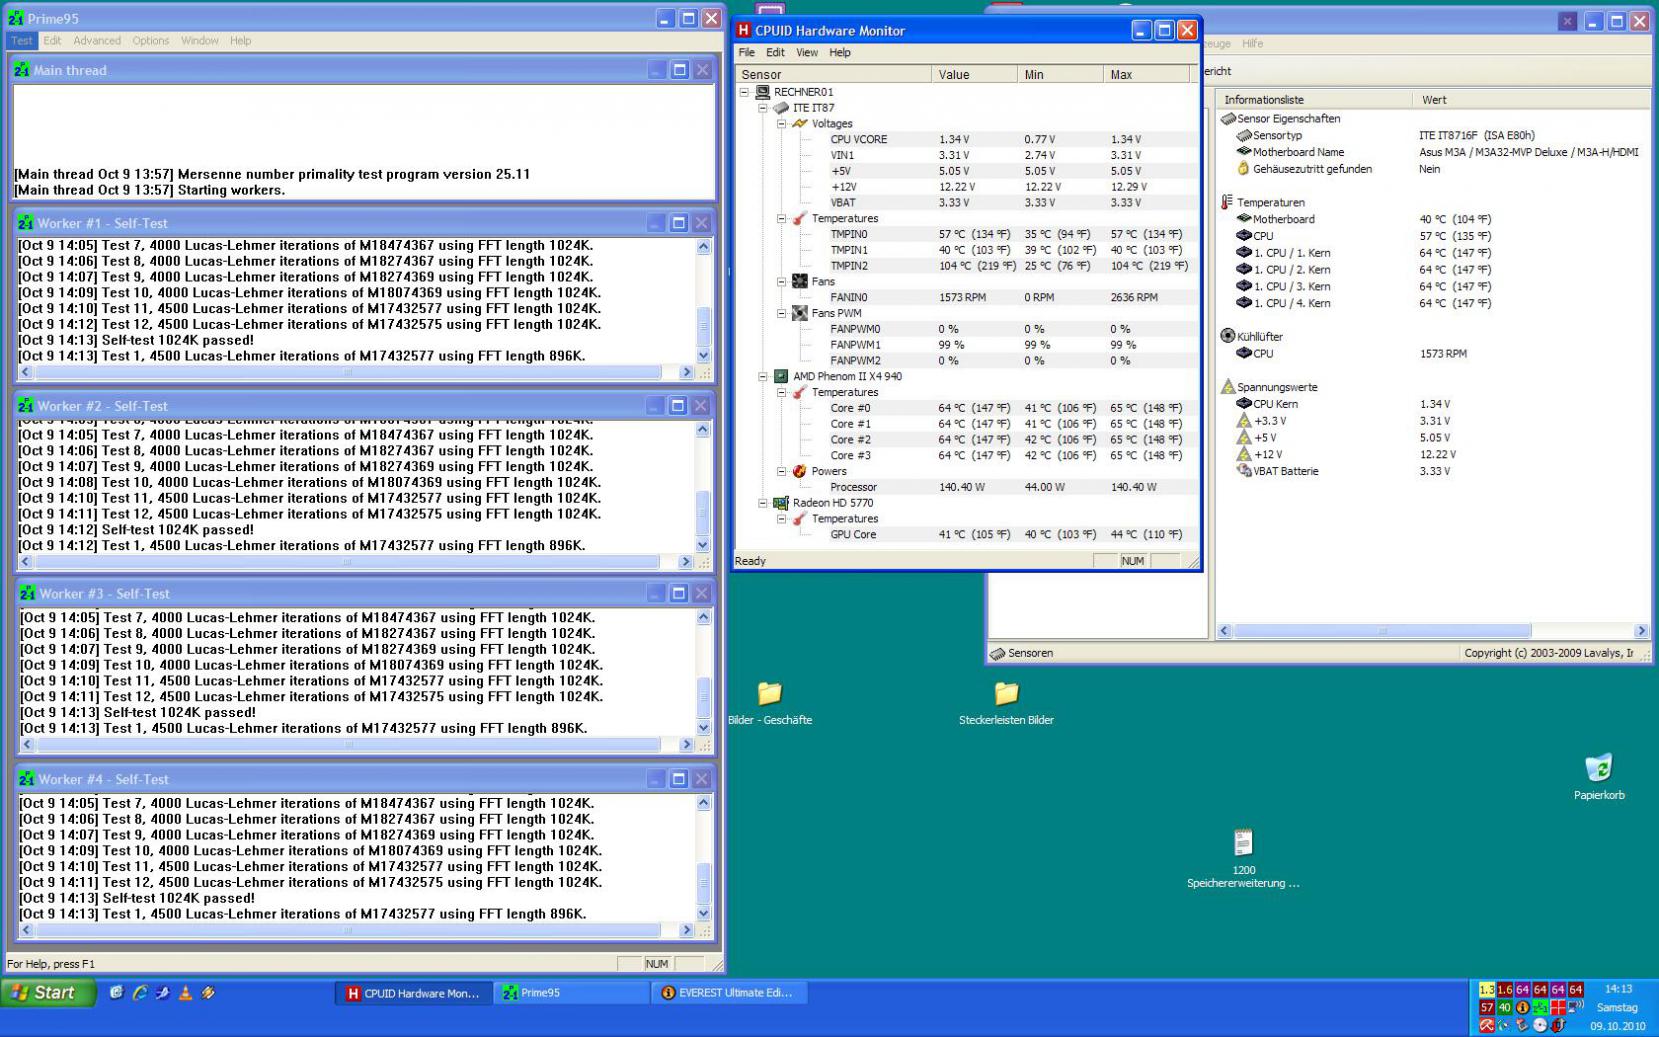Open the VLC media player quick-launch icon
Viewport: 1659px width, 1037px height.
point(185,993)
